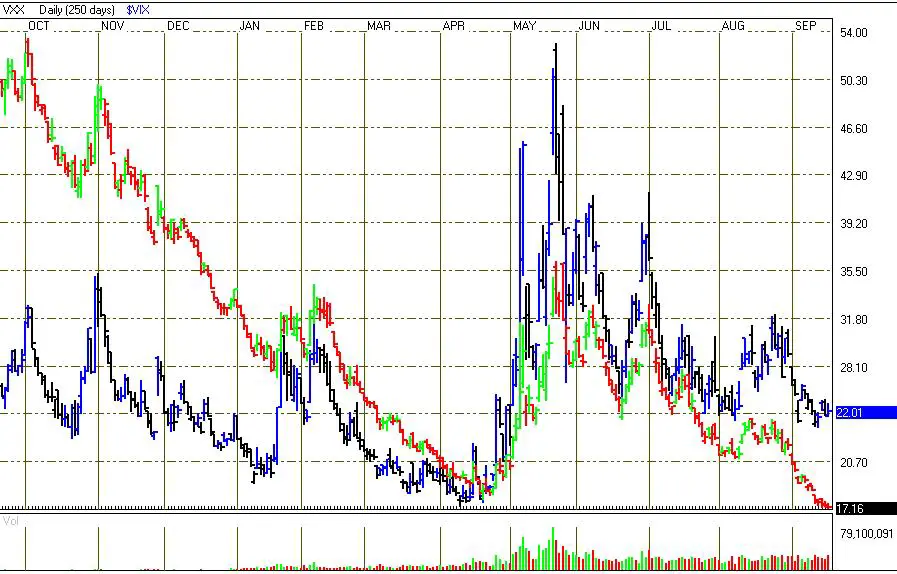Click the APR month label
Image resolution: width=897 pixels, height=574 pixels.
454,26
